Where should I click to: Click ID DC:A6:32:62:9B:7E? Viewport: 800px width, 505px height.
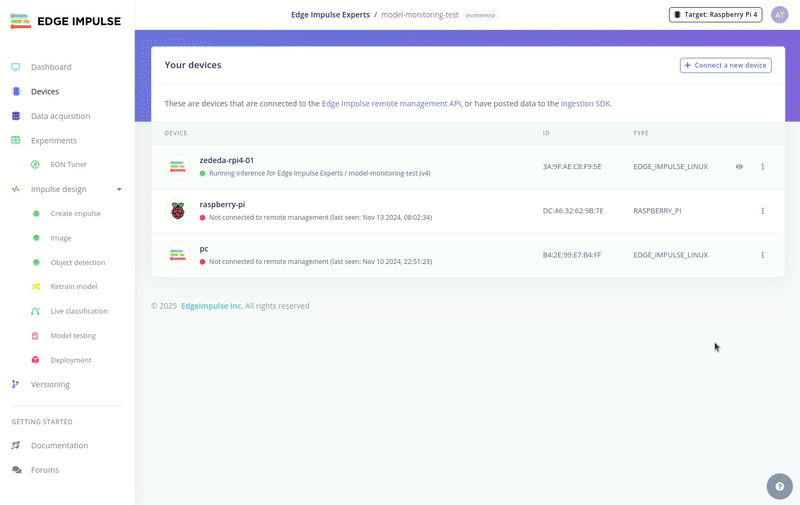pyautogui.click(x=573, y=211)
